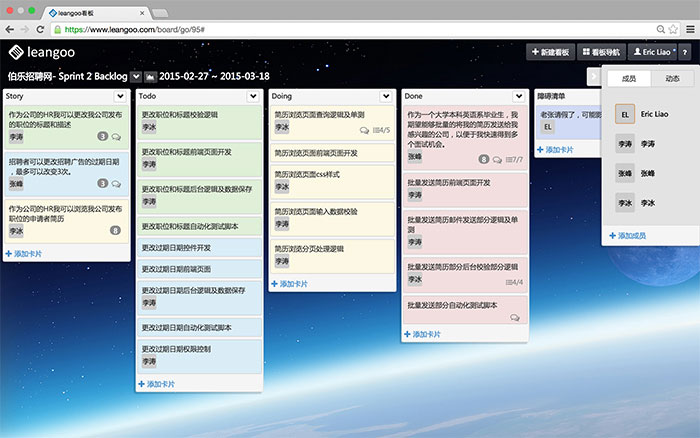Click the browser back arrow
This screenshot has height=438, width=700.
tap(10, 29)
